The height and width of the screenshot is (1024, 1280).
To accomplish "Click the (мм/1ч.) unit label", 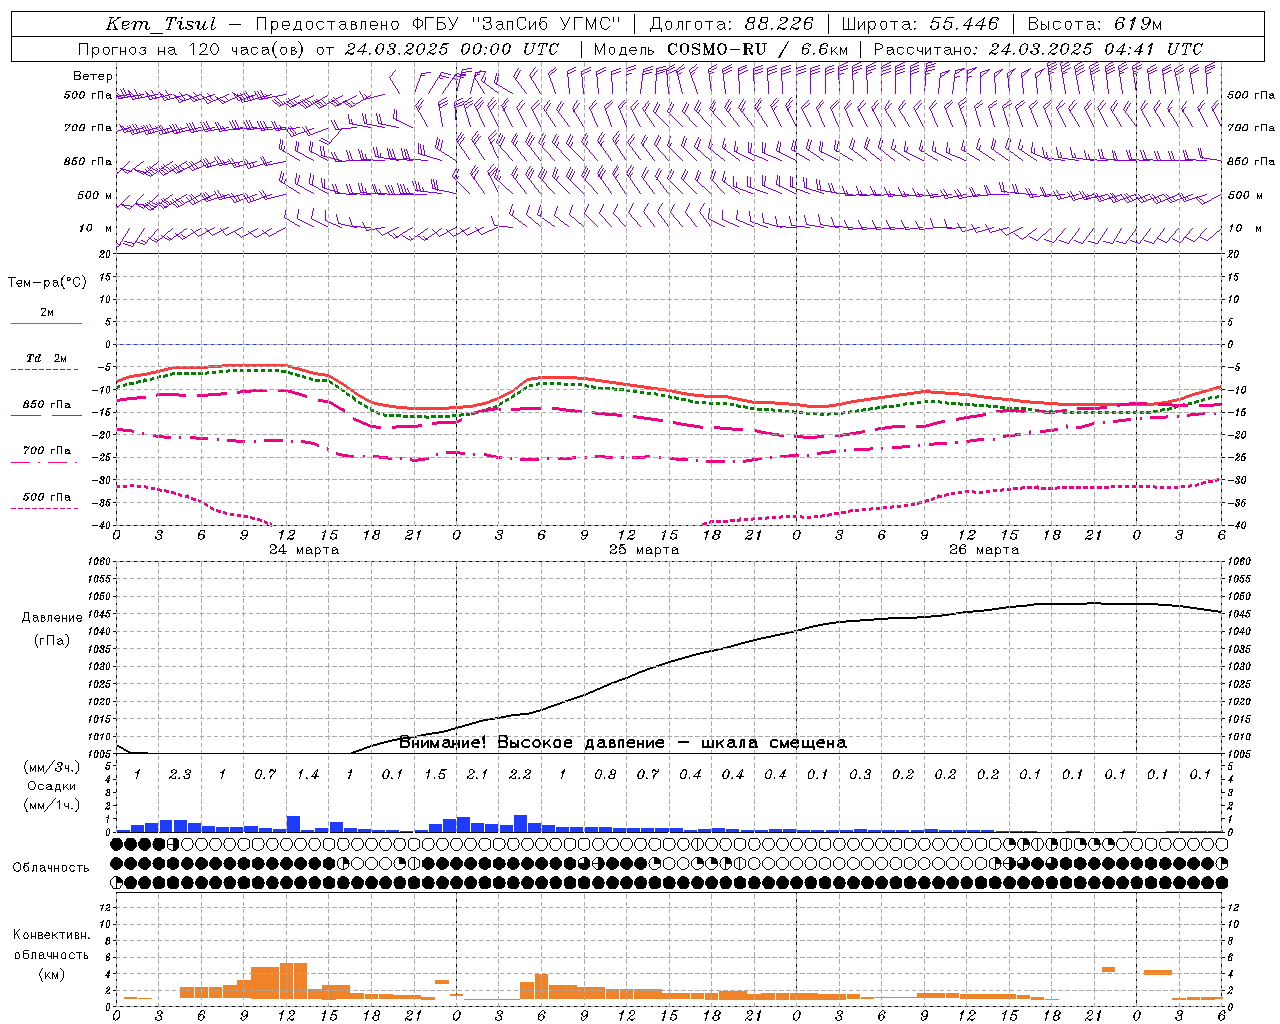I will pos(51,805).
